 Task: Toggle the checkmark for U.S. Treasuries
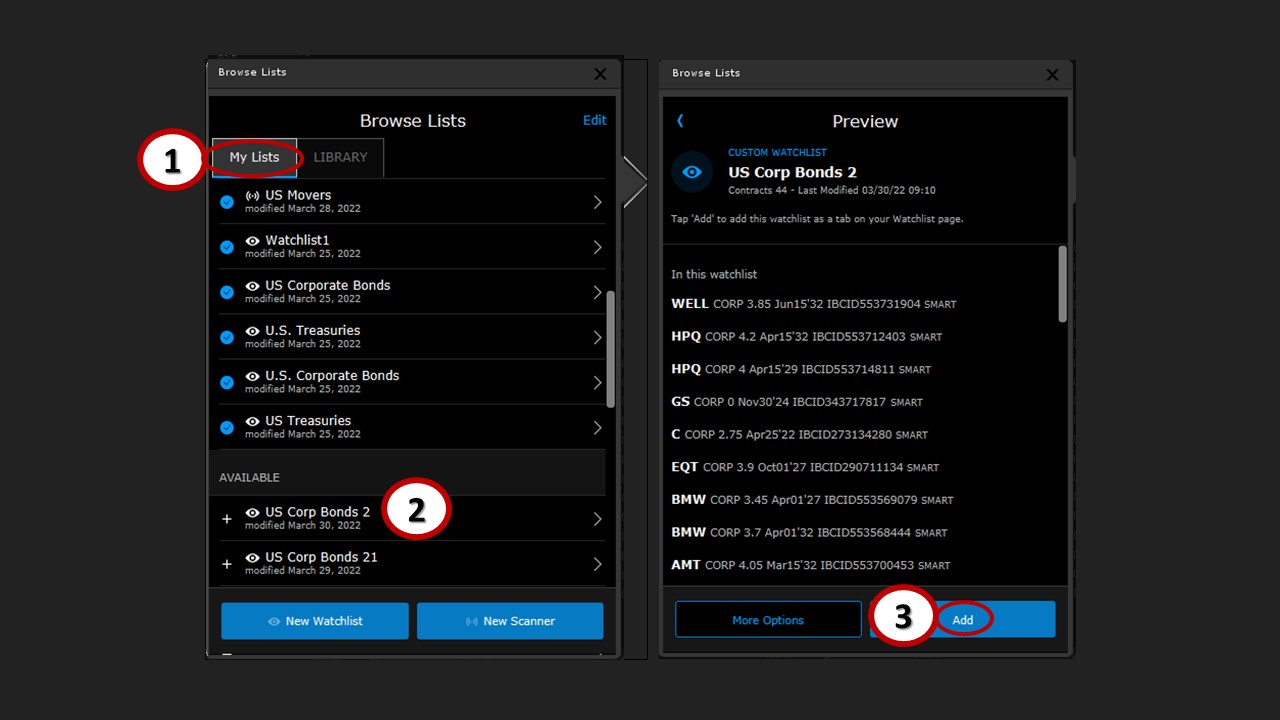pyautogui.click(x=227, y=337)
